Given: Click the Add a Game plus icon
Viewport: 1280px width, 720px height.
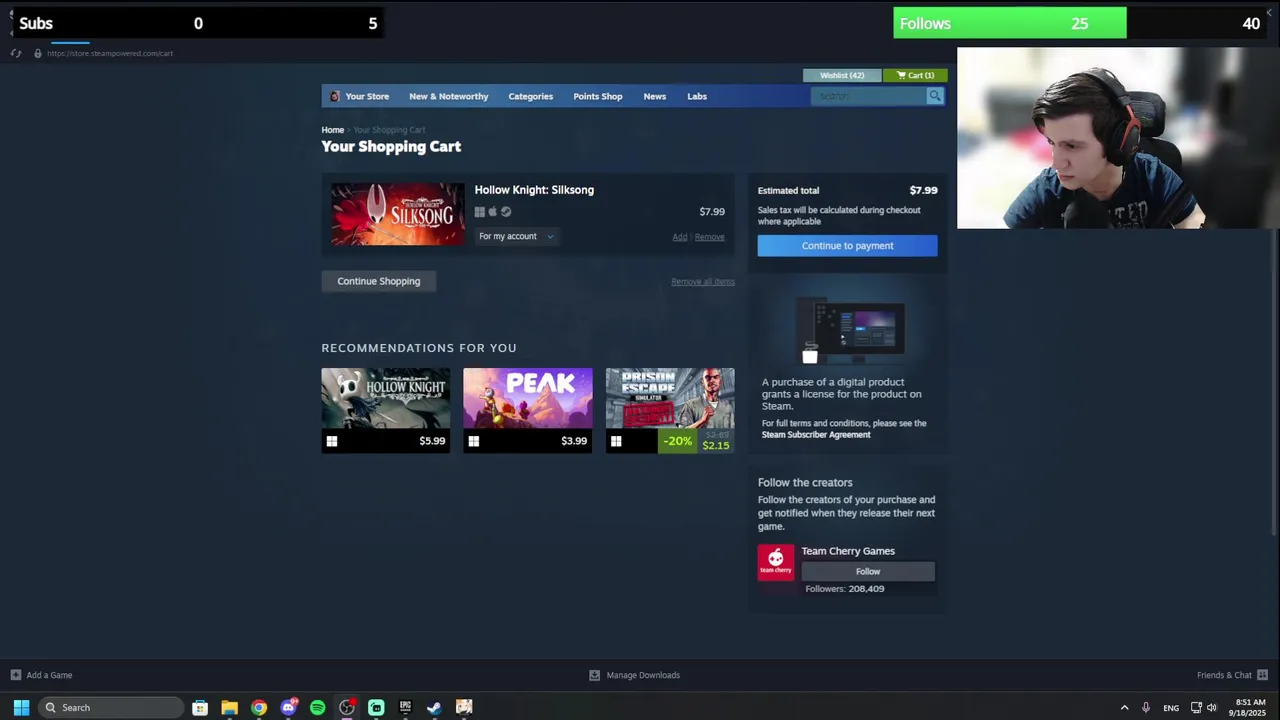Looking at the screenshot, I should 15,675.
